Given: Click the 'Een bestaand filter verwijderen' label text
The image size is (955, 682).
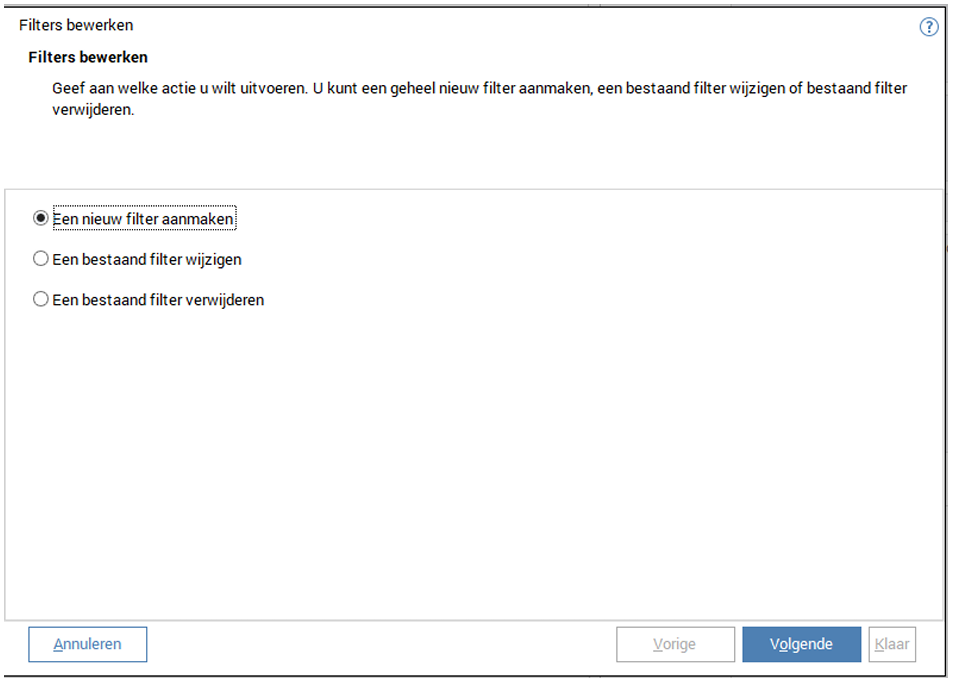Looking at the screenshot, I should pos(158,299).
